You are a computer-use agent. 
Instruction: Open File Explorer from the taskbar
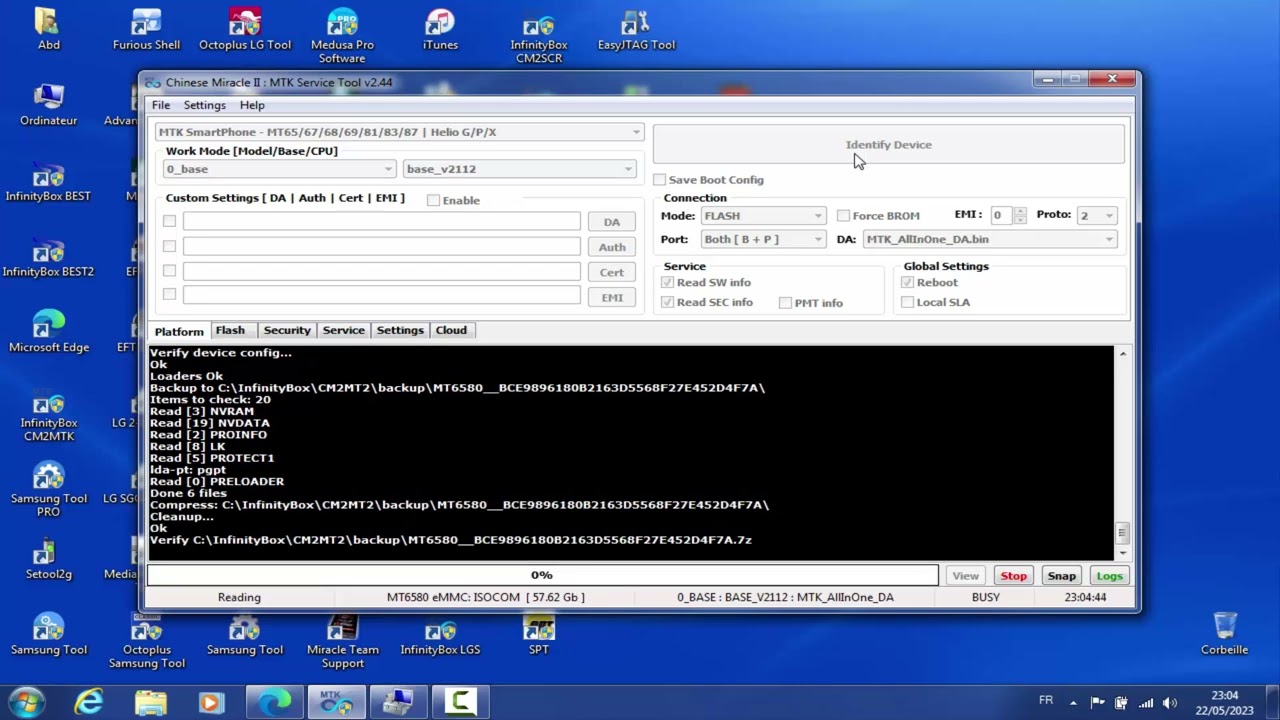click(151, 702)
